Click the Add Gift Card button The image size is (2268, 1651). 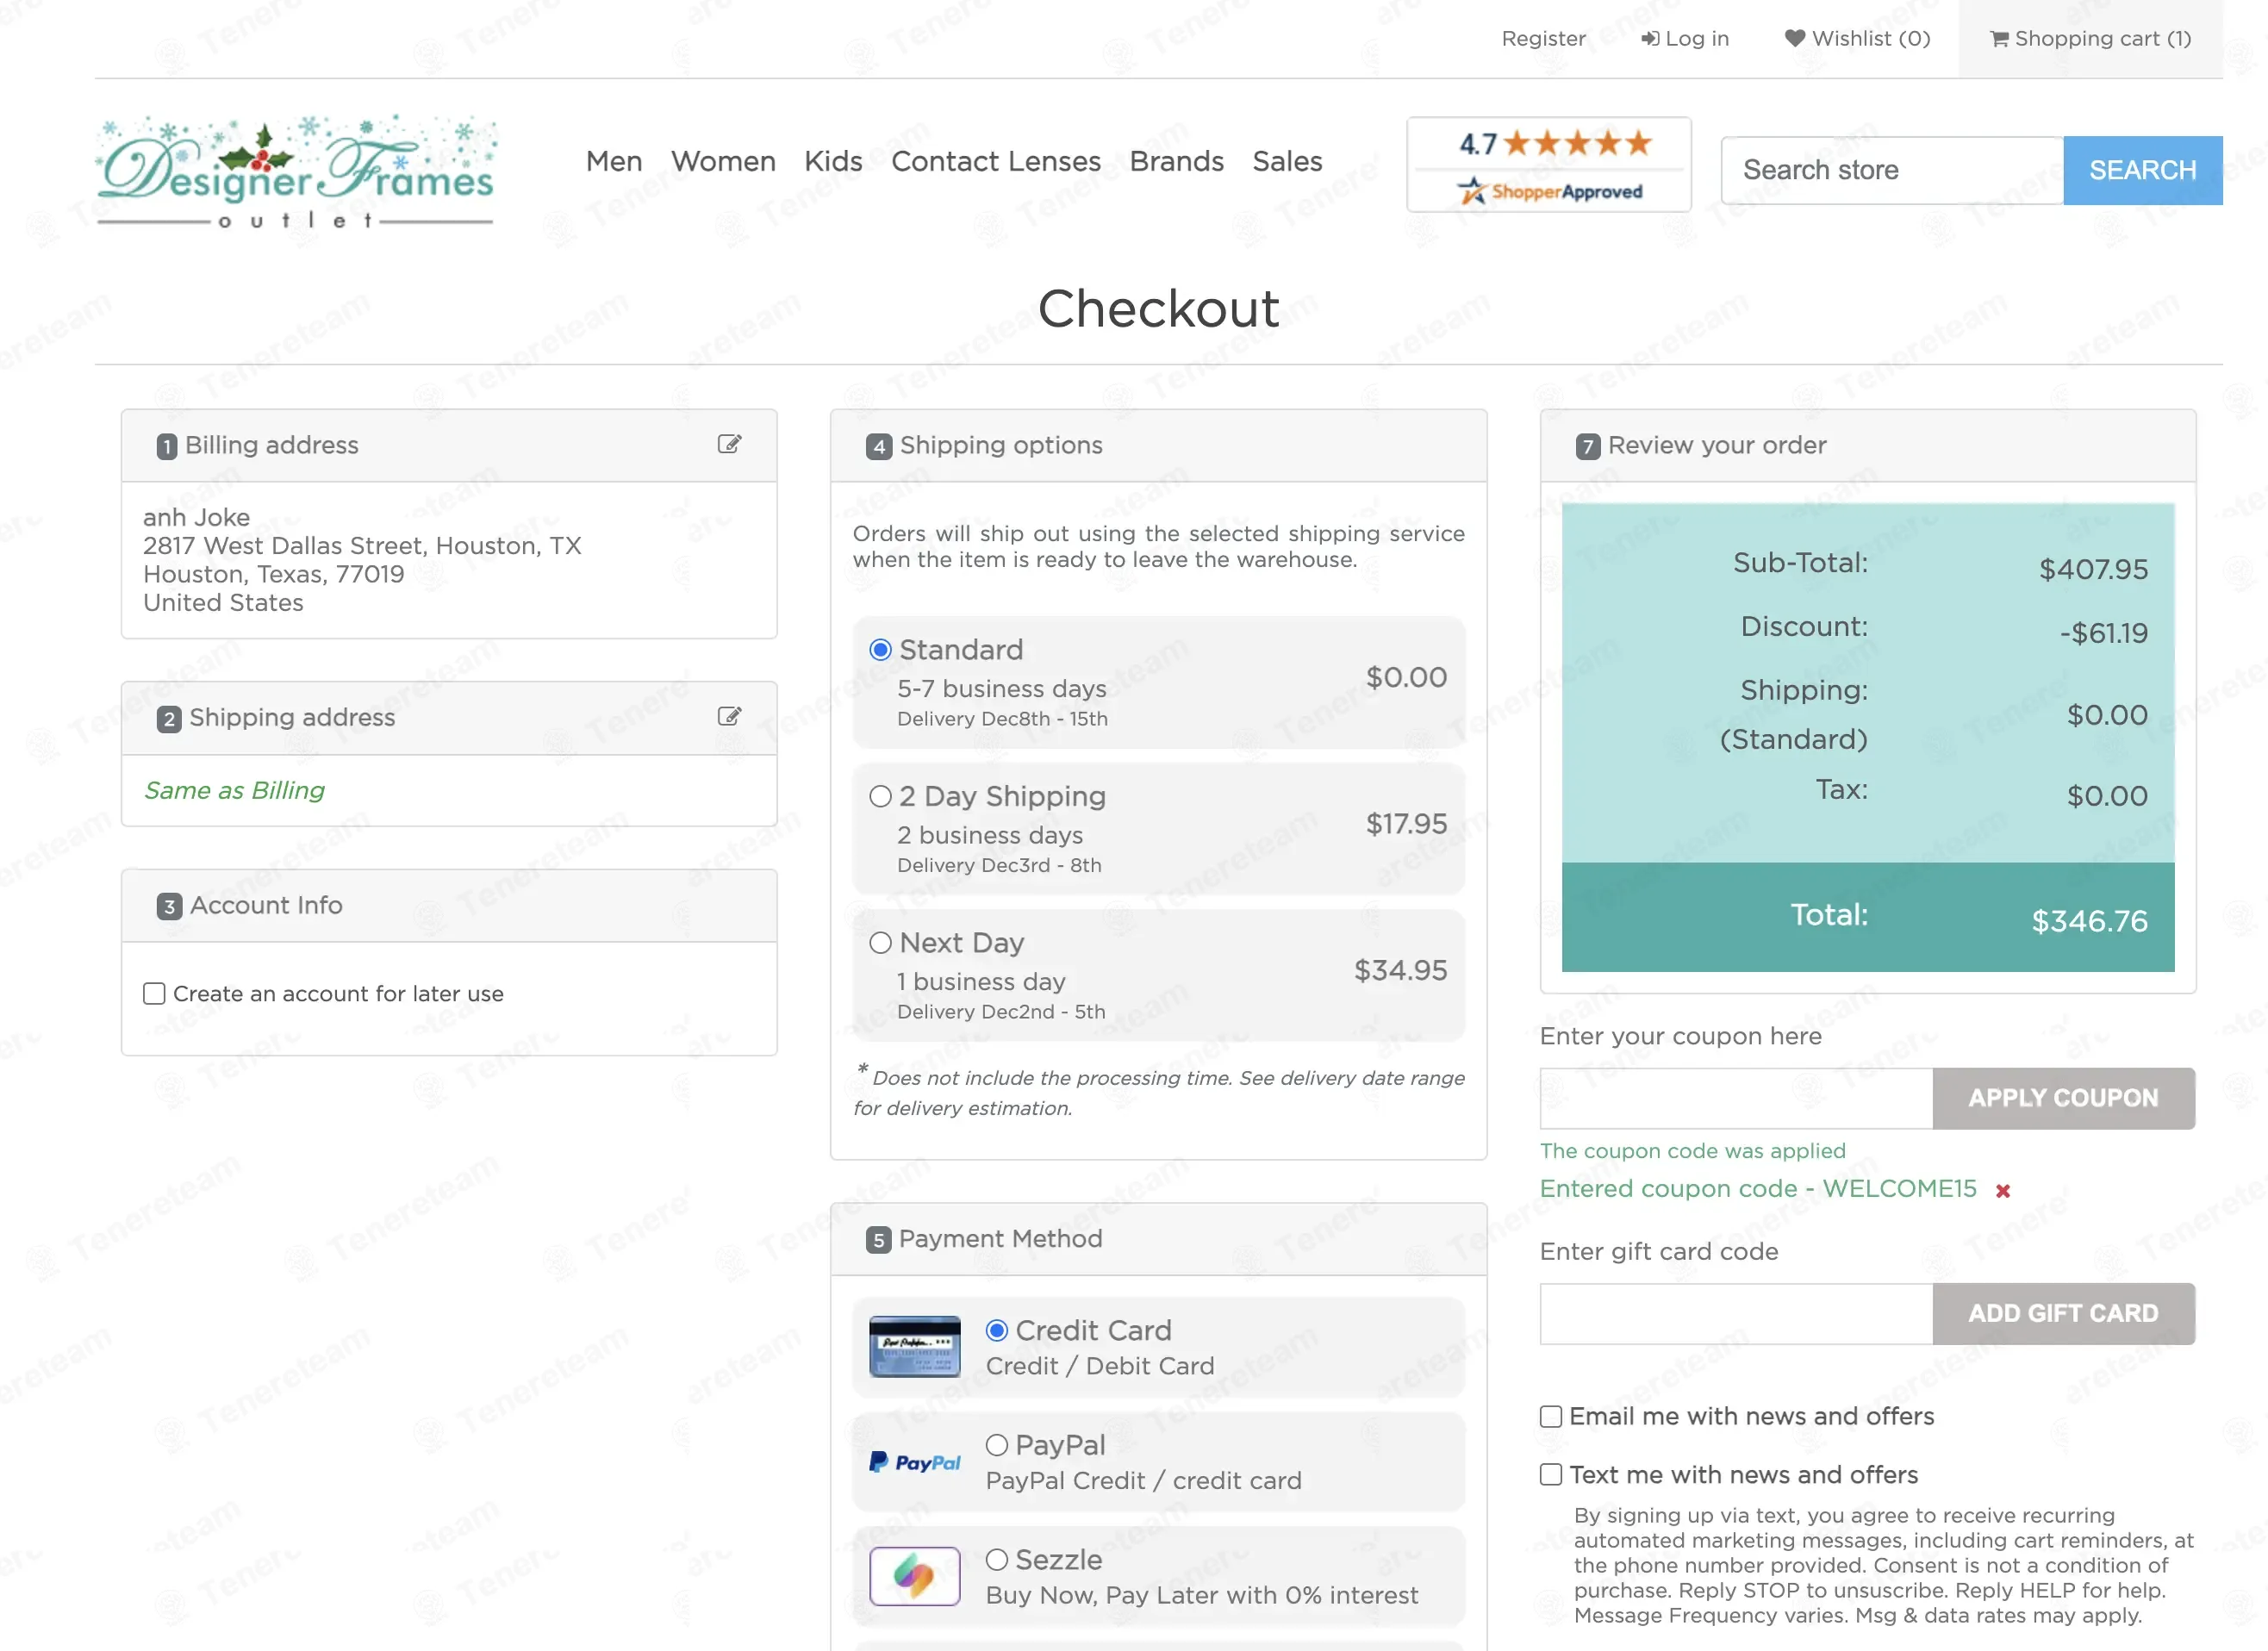2062,1313
